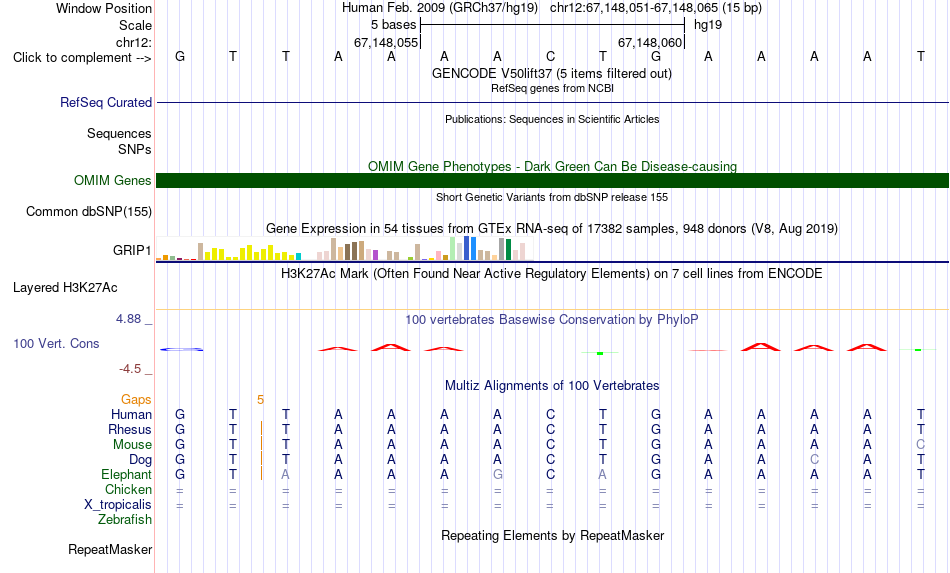Click the 100 Vert. Cons label
The width and height of the screenshot is (950, 573).
56,343
